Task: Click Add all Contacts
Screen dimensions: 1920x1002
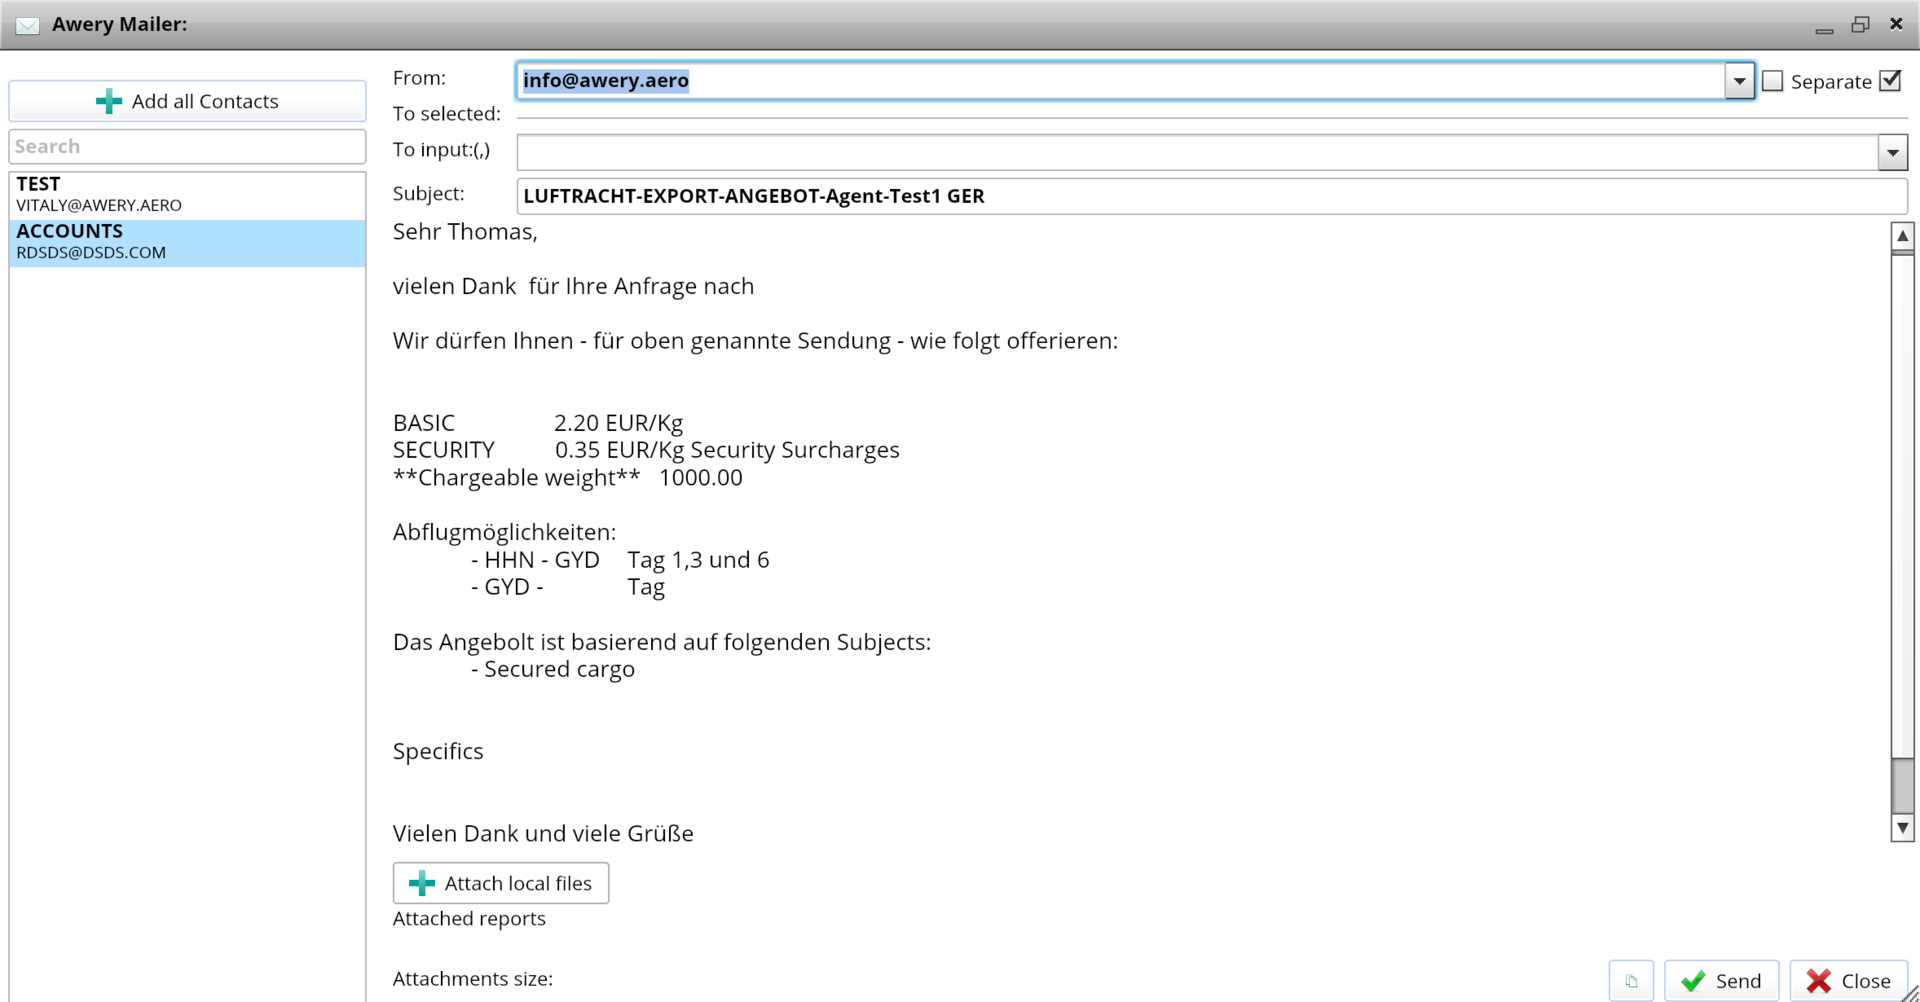Action: (x=187, y=101)
